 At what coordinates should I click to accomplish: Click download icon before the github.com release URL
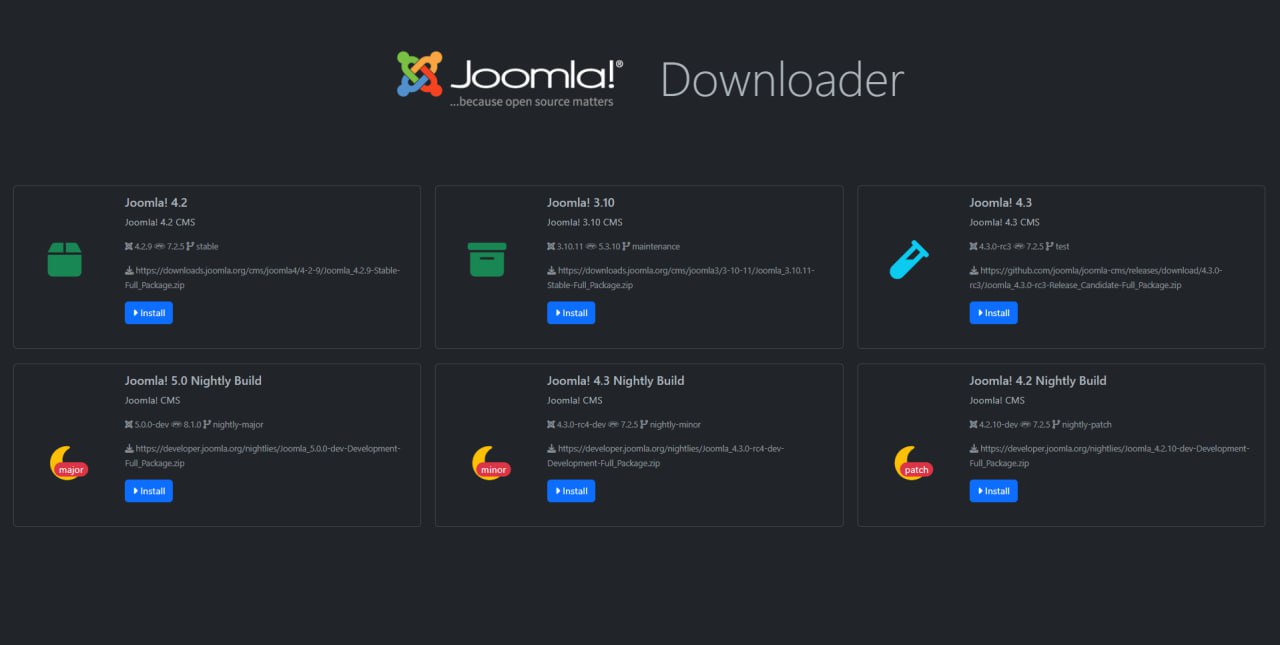(973, 270)
